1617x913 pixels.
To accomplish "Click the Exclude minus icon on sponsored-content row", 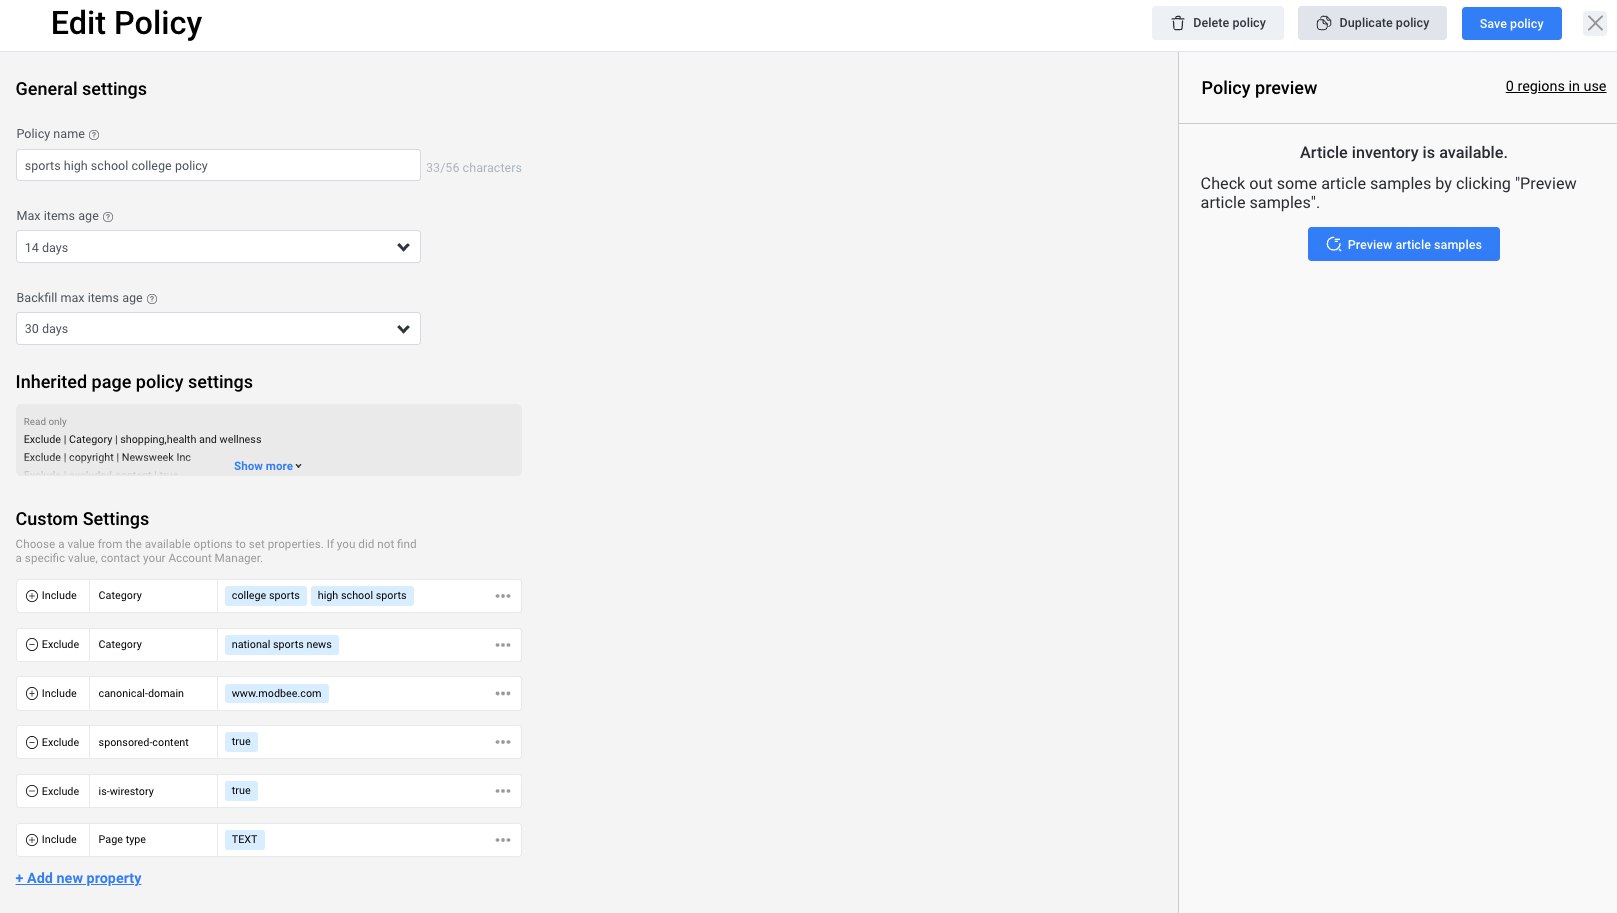I will coord(31,742).
